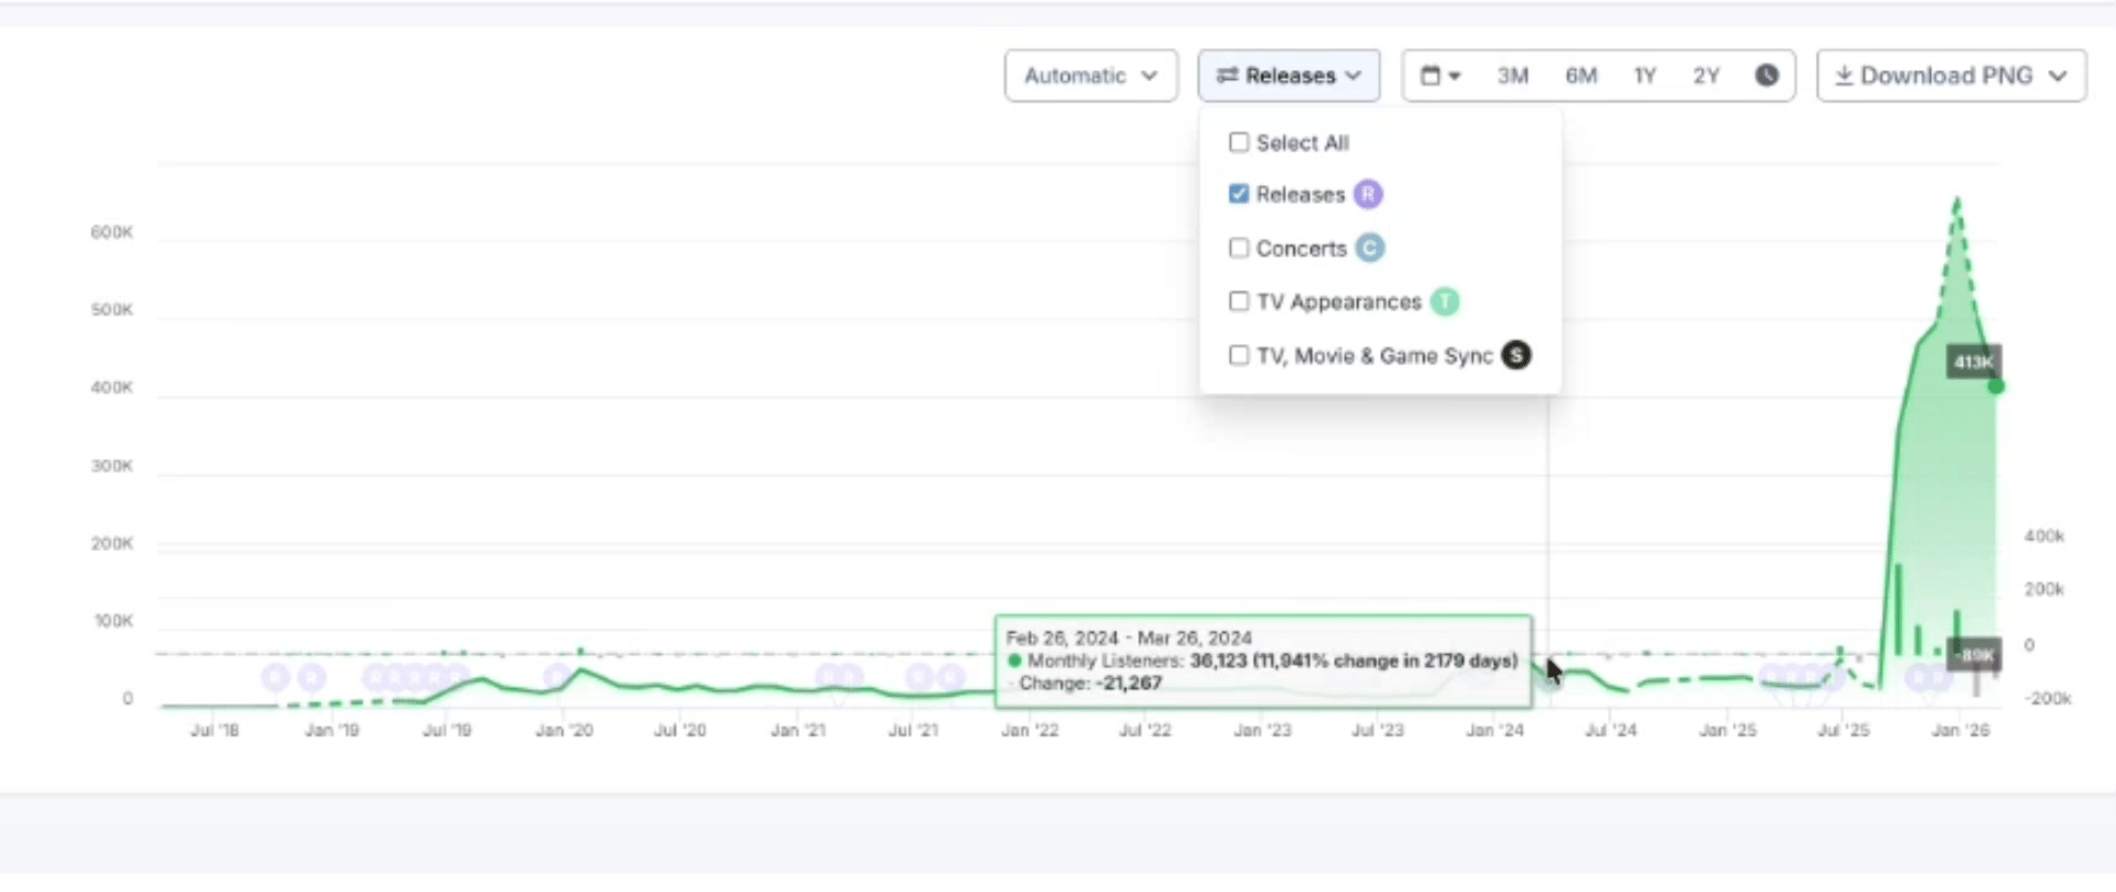Check the Select All checkbox
The image size is (2116, 892).
pyautogui.click(x=1239, y=142)
